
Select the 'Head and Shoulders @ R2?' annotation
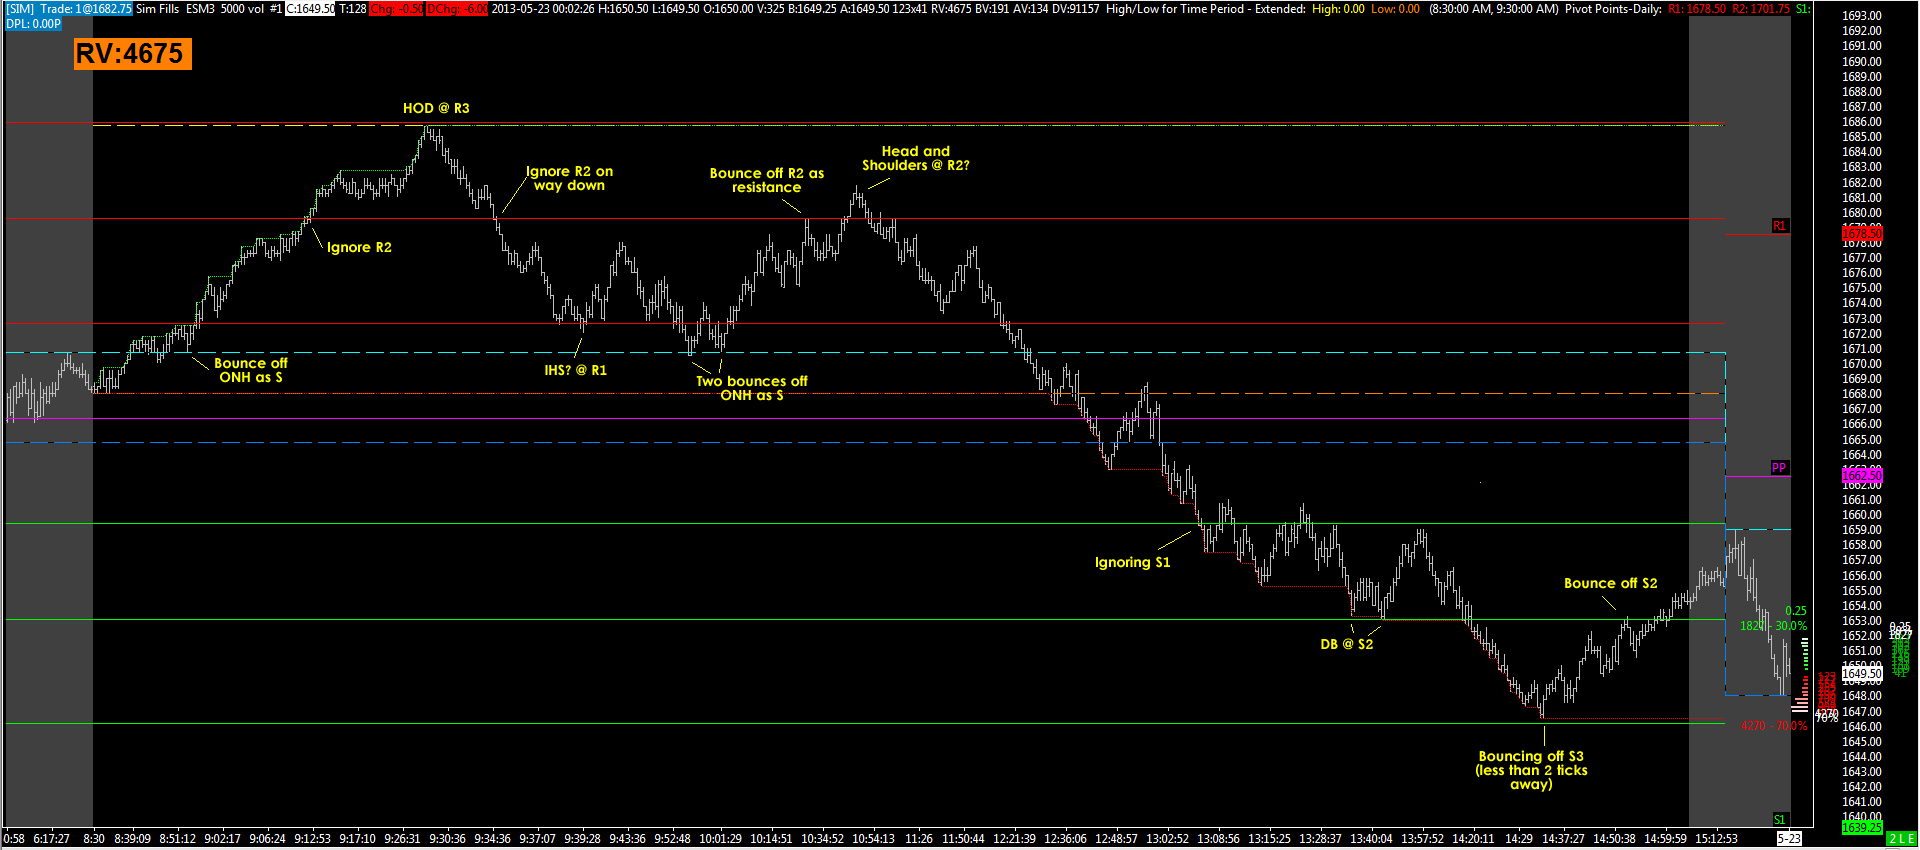(916, 158)
